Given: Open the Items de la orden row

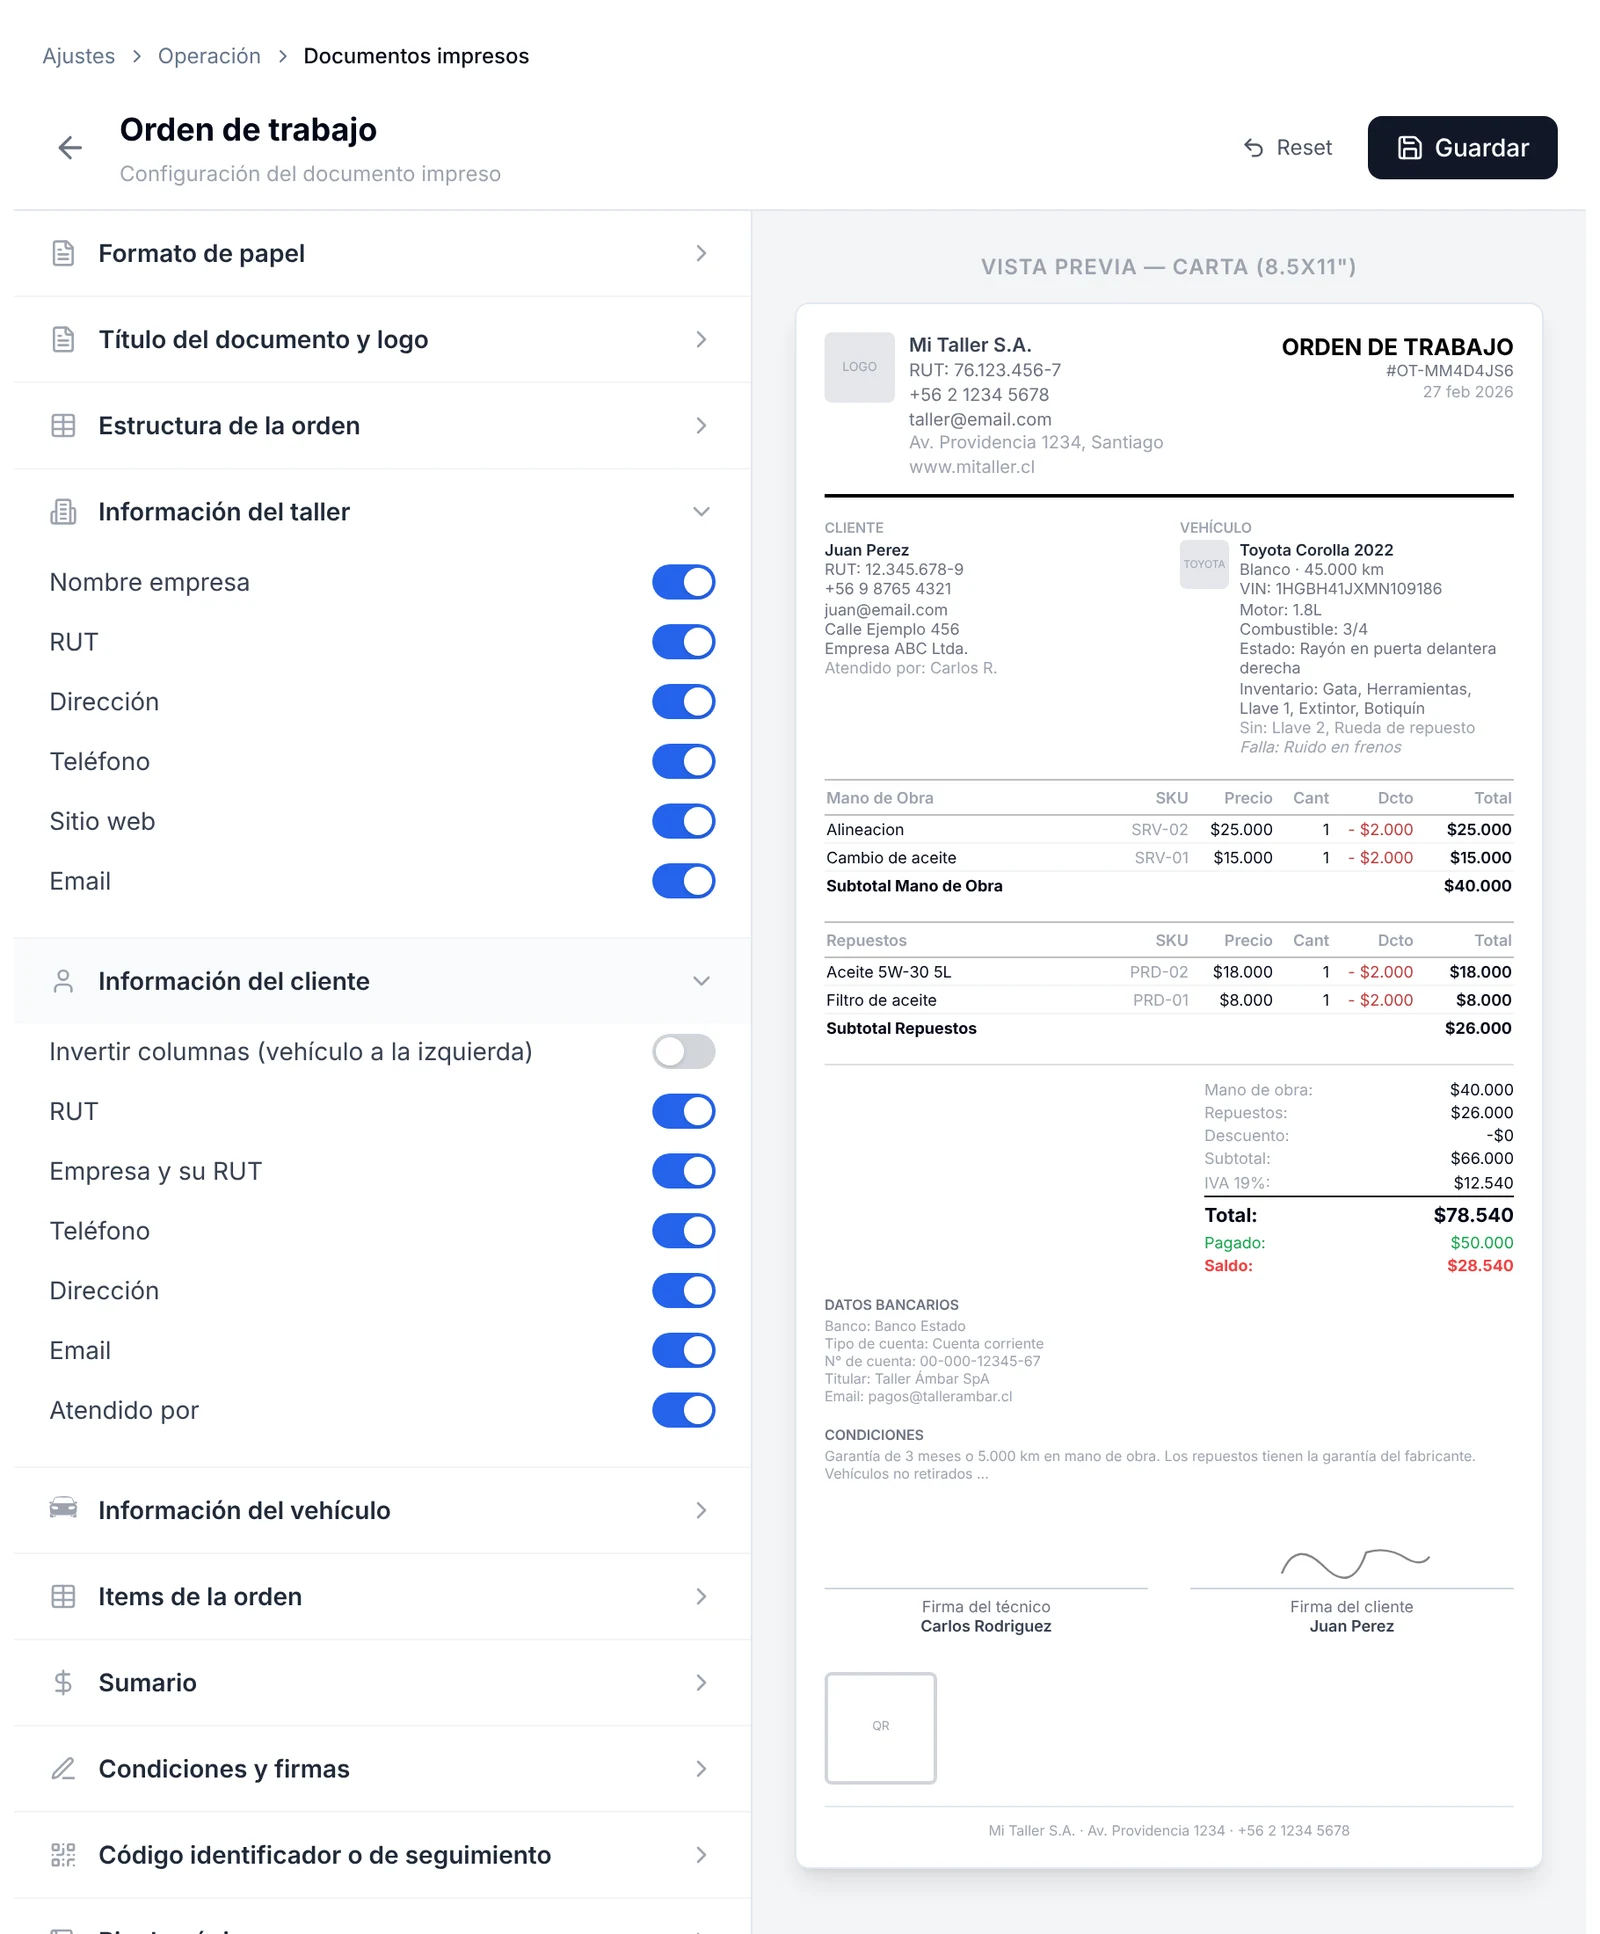Looking at the screenshot, I should tap(382, 1596).
